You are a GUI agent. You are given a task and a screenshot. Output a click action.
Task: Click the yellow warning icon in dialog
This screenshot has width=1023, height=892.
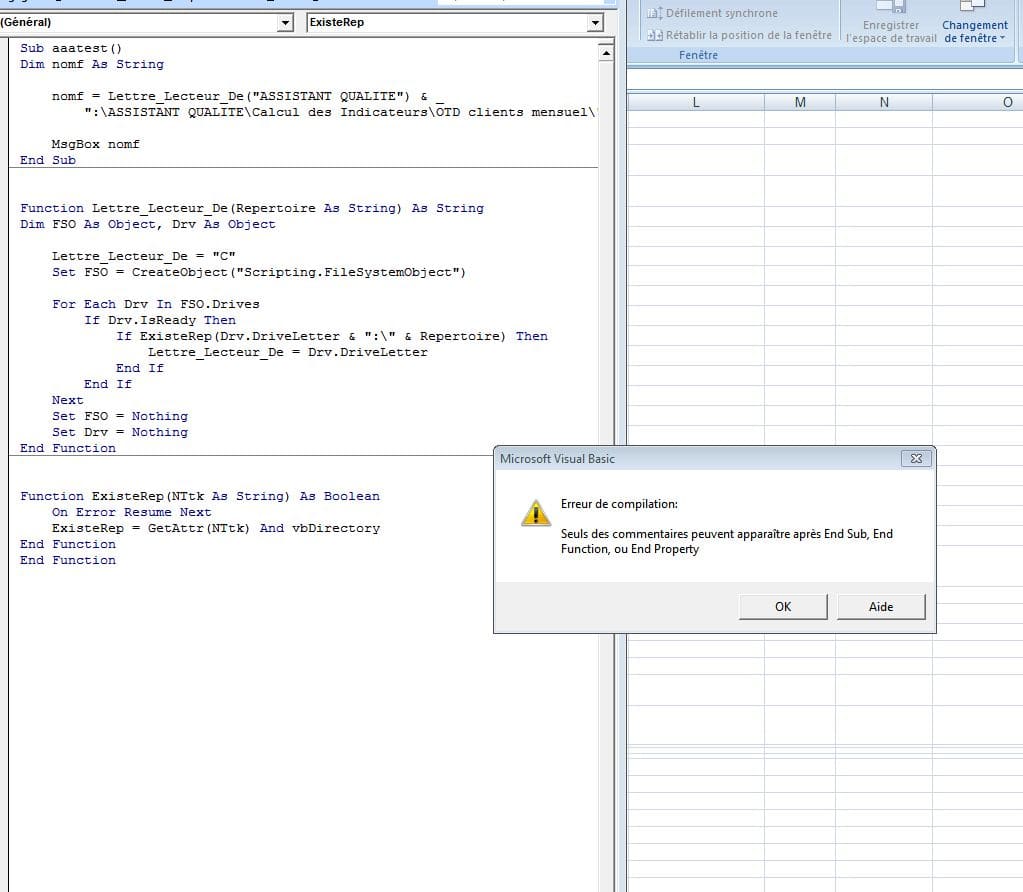click(536, 513)
